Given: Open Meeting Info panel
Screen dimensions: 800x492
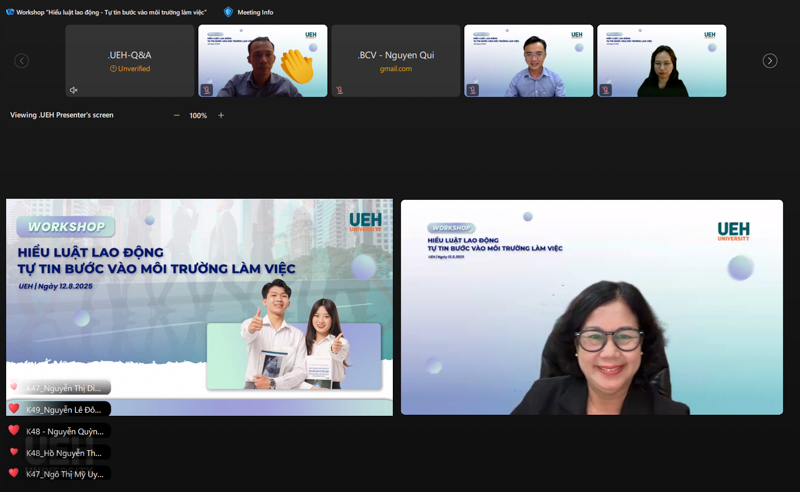Looking at the screenshot, I should coord(254,12).
